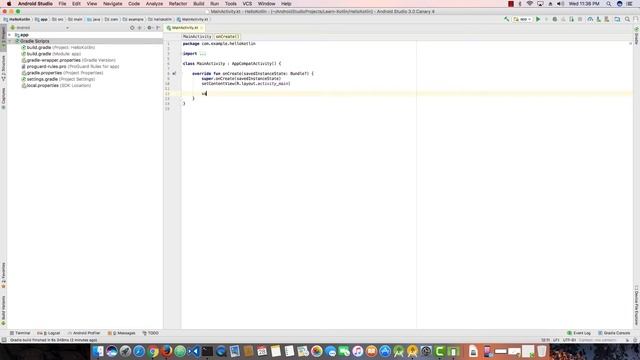Click the override gutter icon beside onCreate

pyautogui.click(x=174, y=73)
